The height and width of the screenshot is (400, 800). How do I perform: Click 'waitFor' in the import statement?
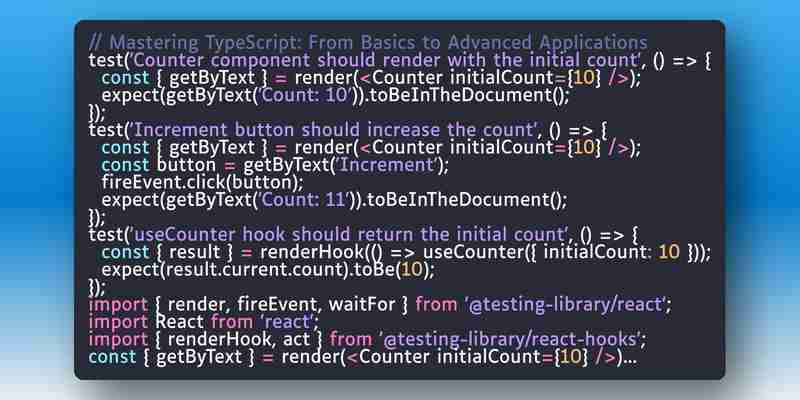click(x=362, y=305)
